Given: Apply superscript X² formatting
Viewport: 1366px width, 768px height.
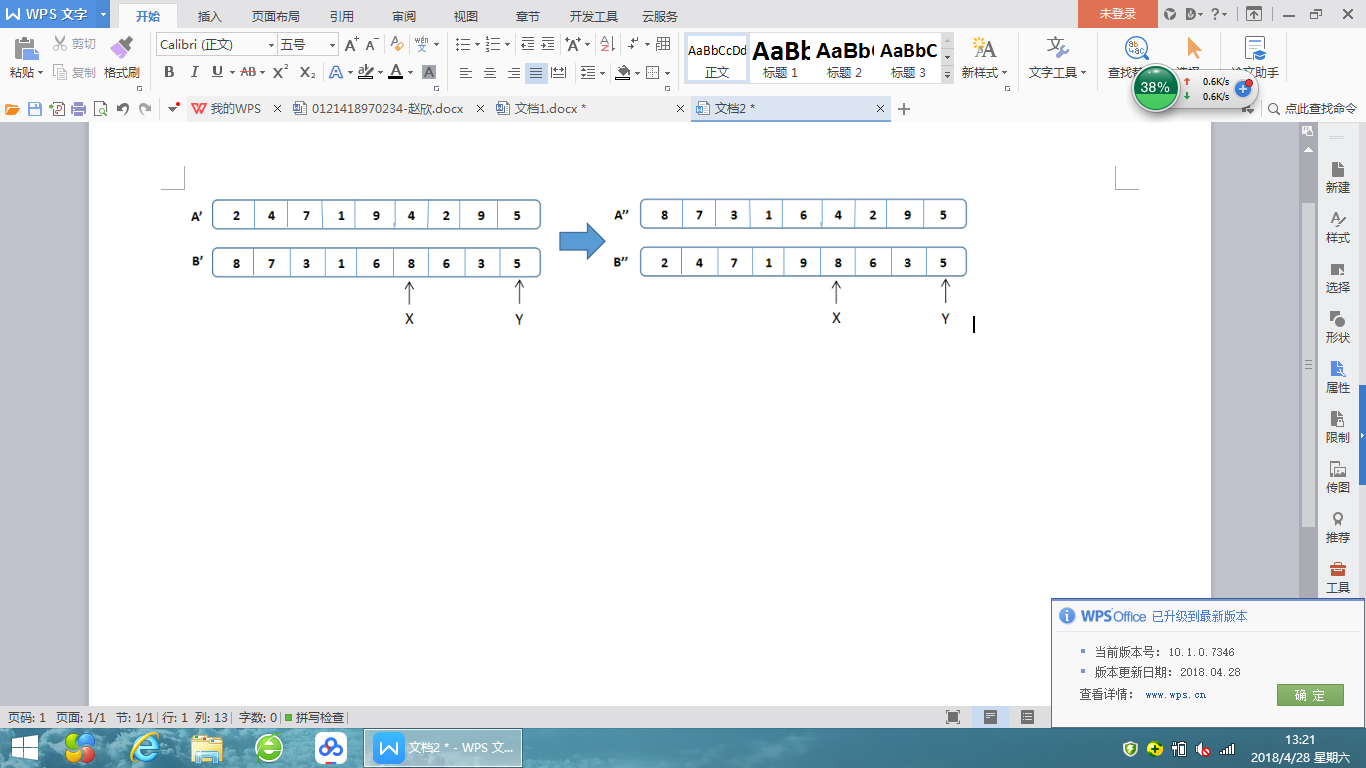Looking at the screenshot, I should 280,72.
